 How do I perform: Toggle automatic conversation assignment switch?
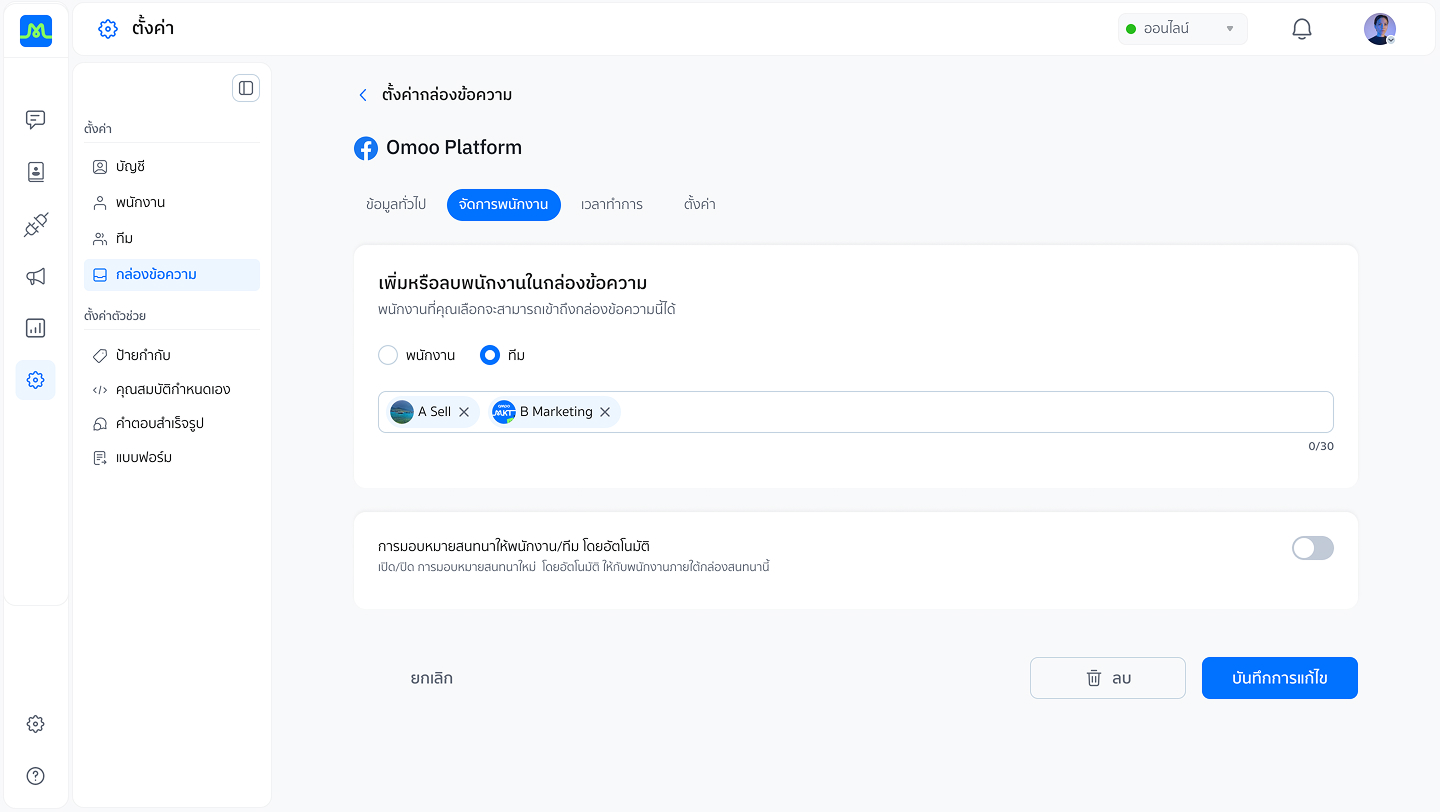(x=1313, y=548)
